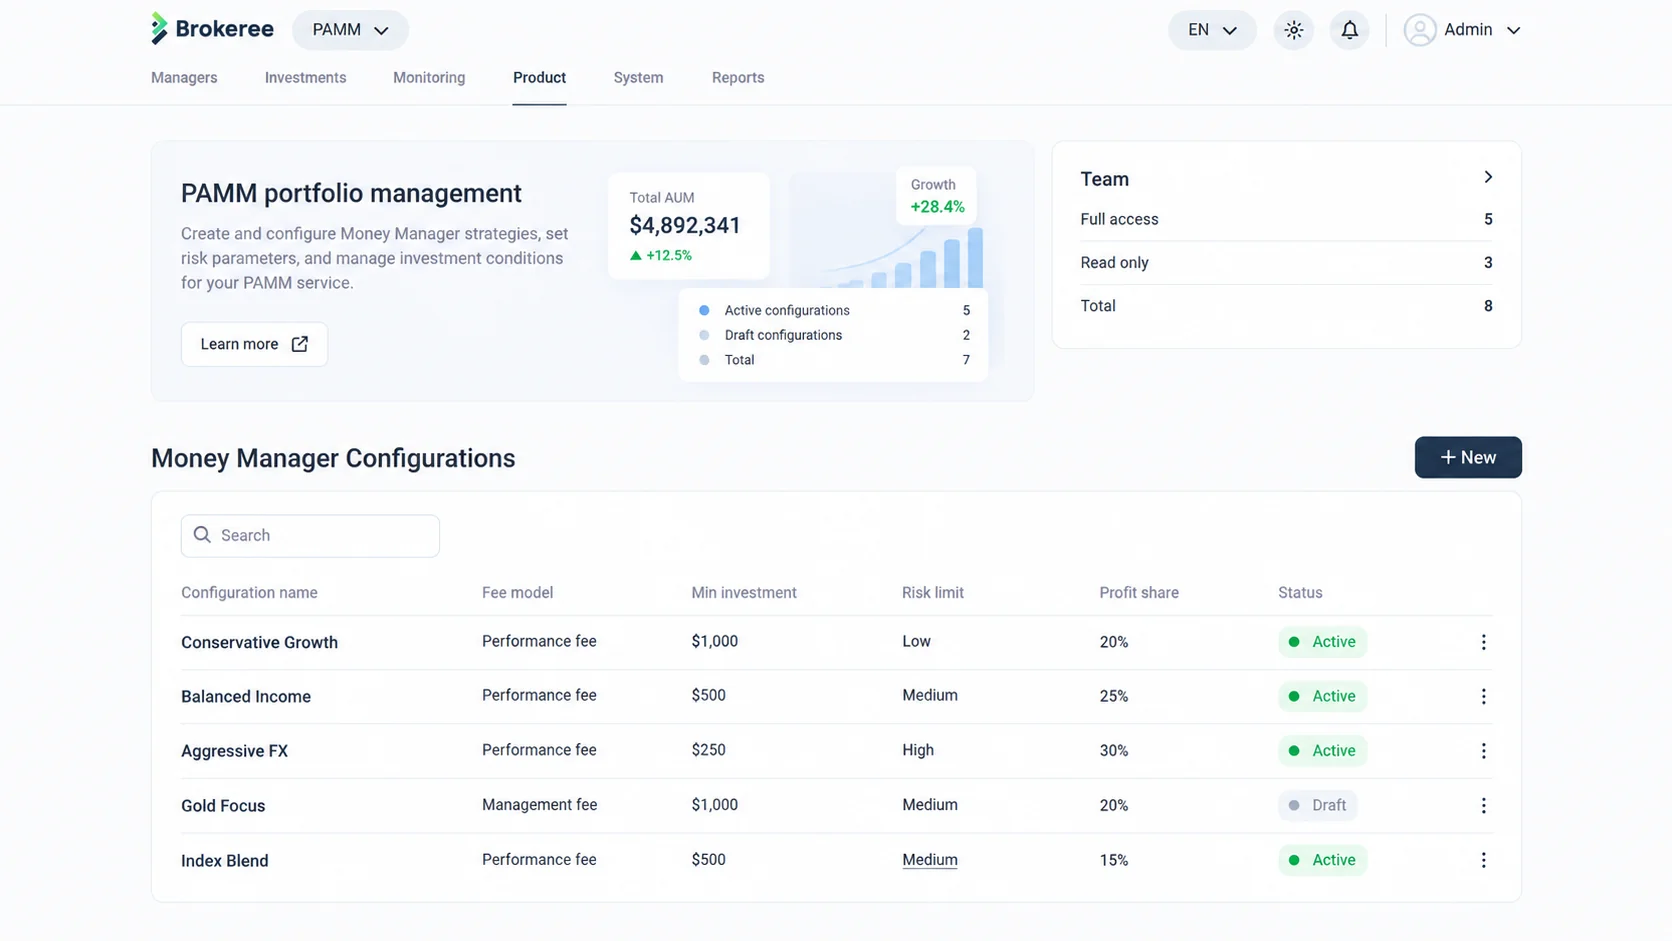Click the Brokeree logo
1672x941 pixels.
click(212, 29)
